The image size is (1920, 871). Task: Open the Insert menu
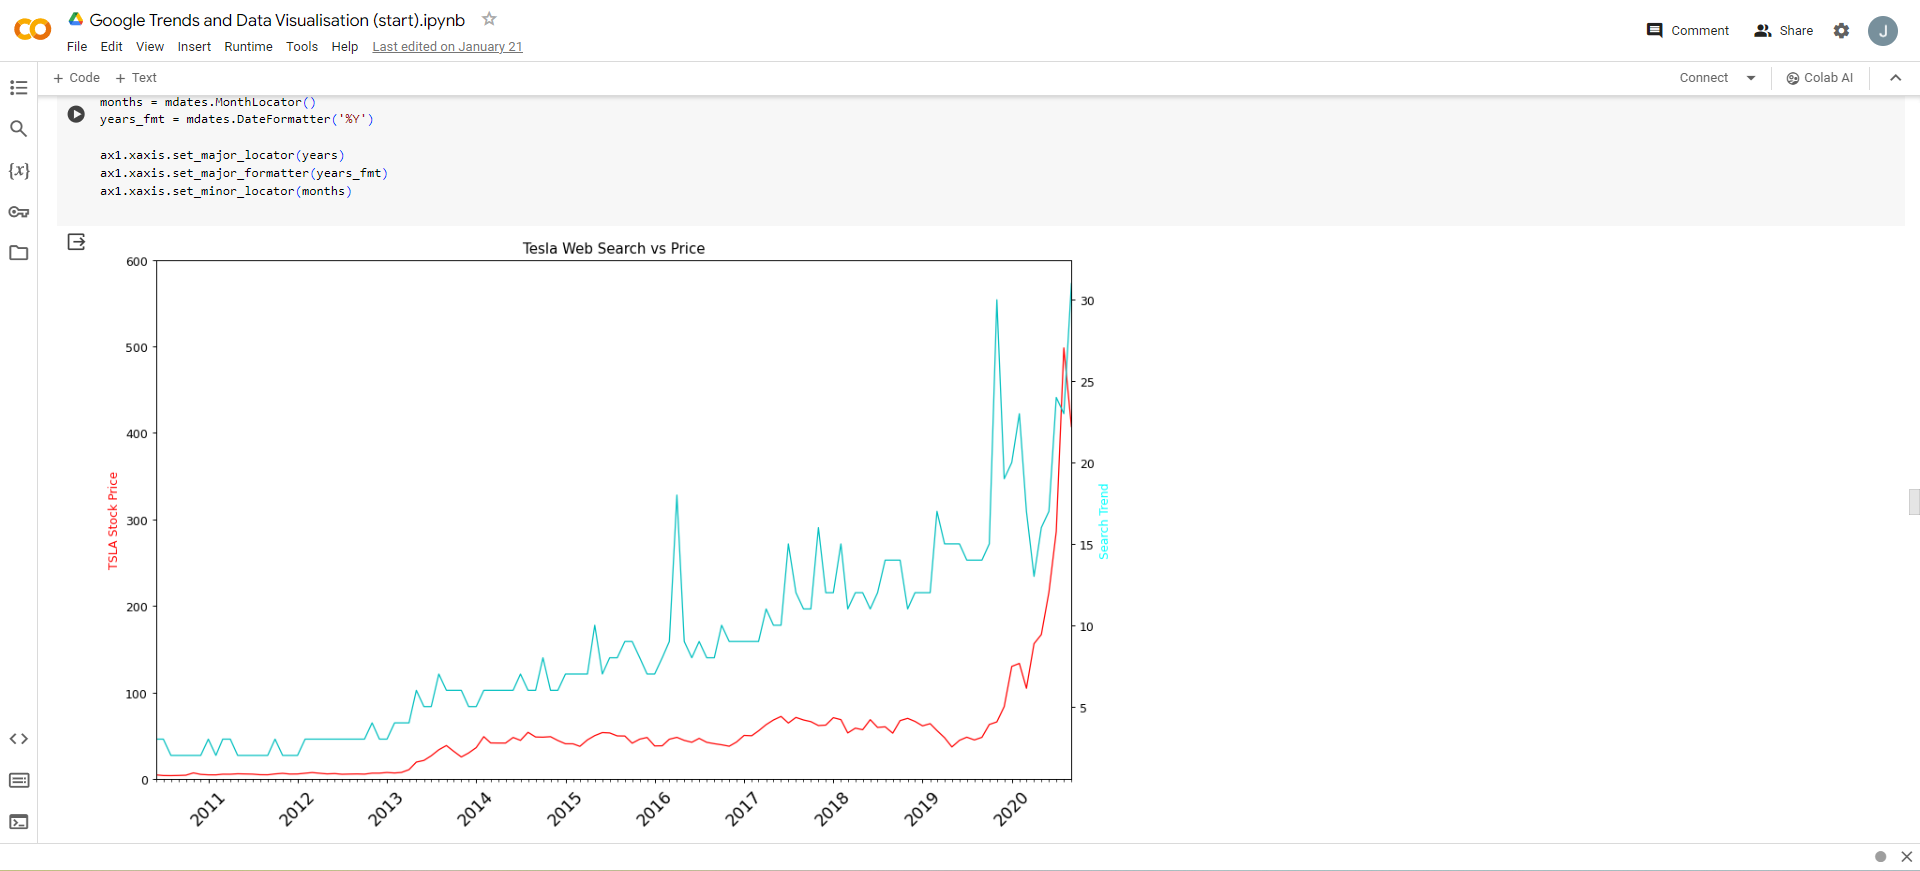(x=194, y=47)
